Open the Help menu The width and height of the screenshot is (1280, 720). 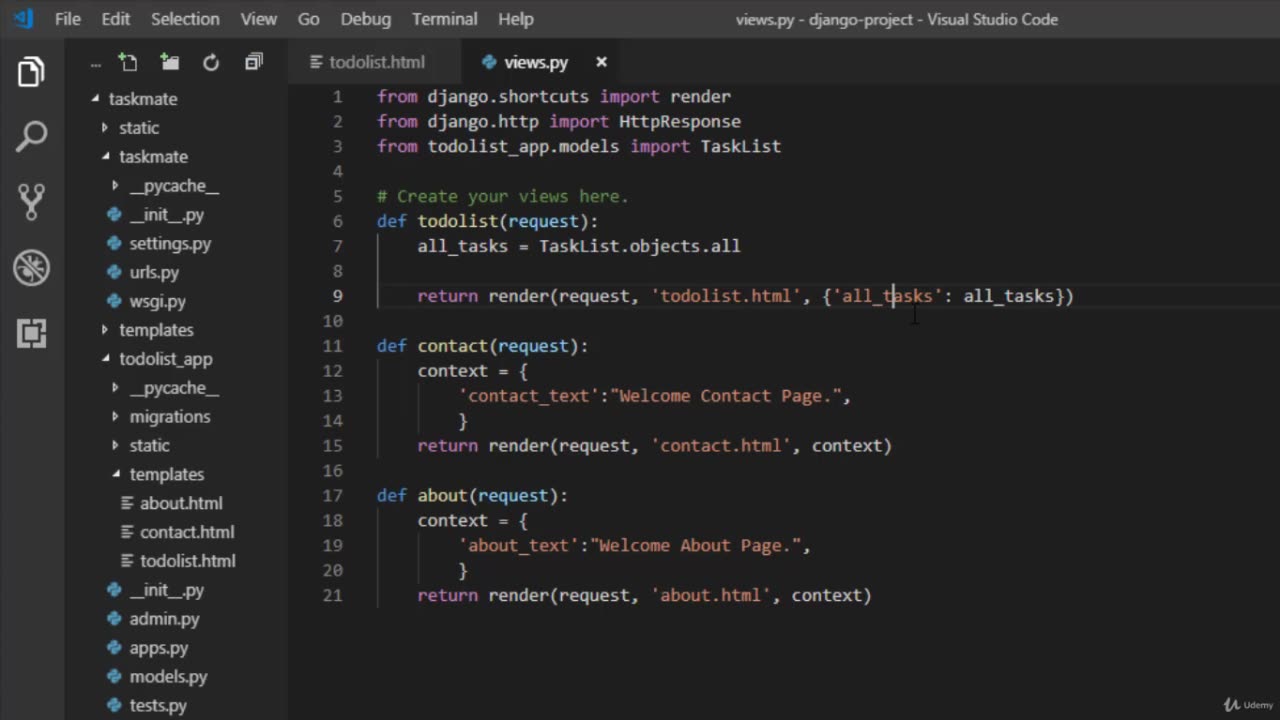point(516,19)
